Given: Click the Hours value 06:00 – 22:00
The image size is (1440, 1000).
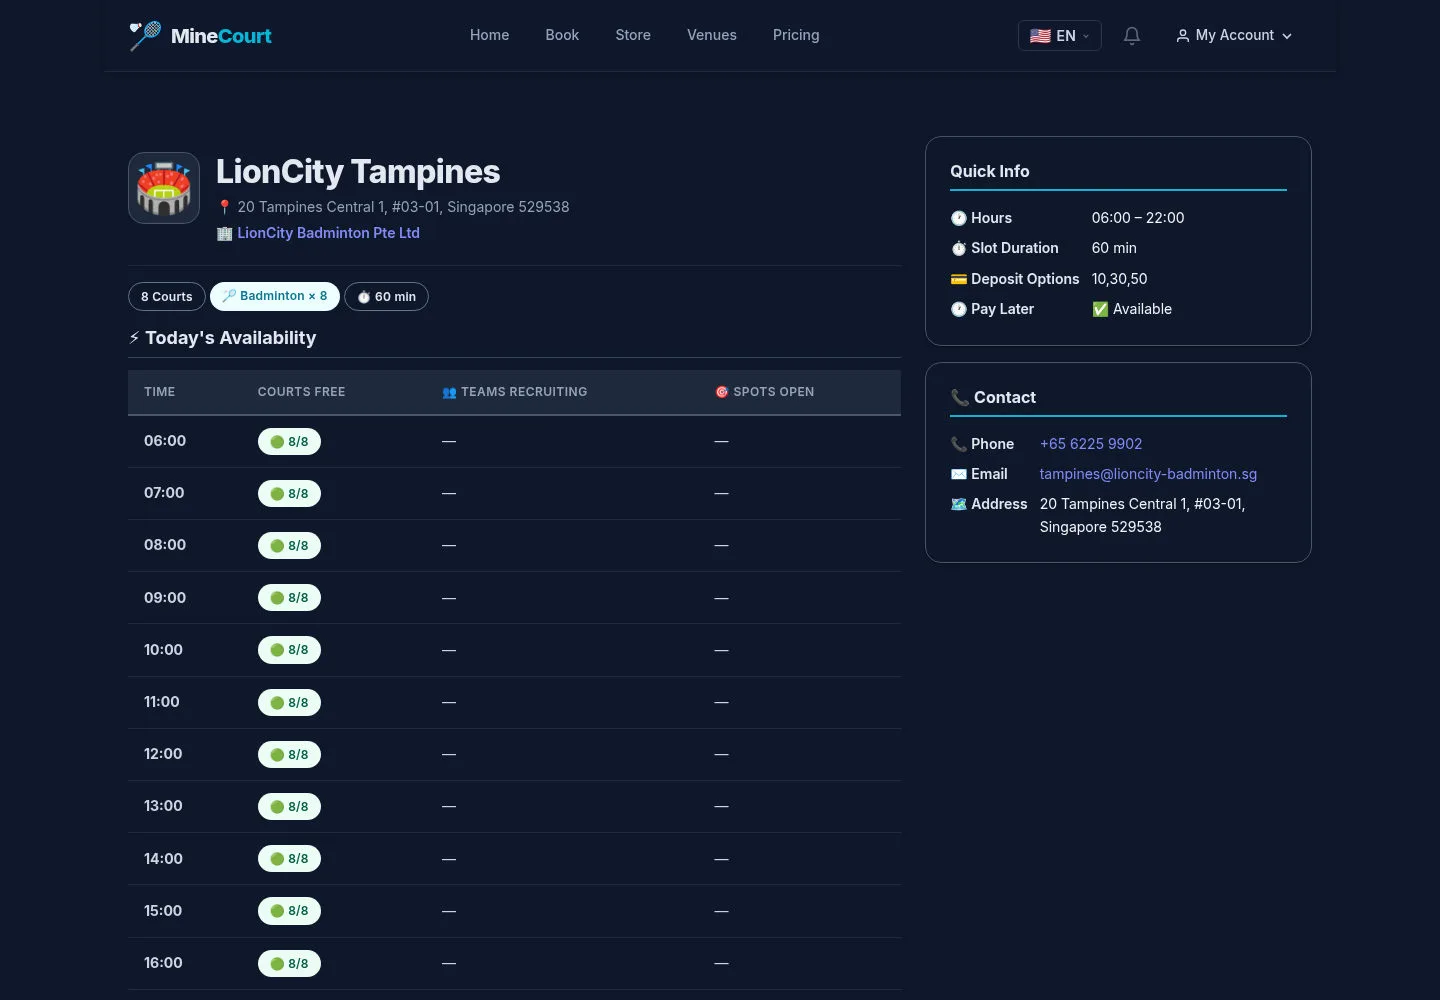Looking at the screenshot, I should pos(1138,218).
